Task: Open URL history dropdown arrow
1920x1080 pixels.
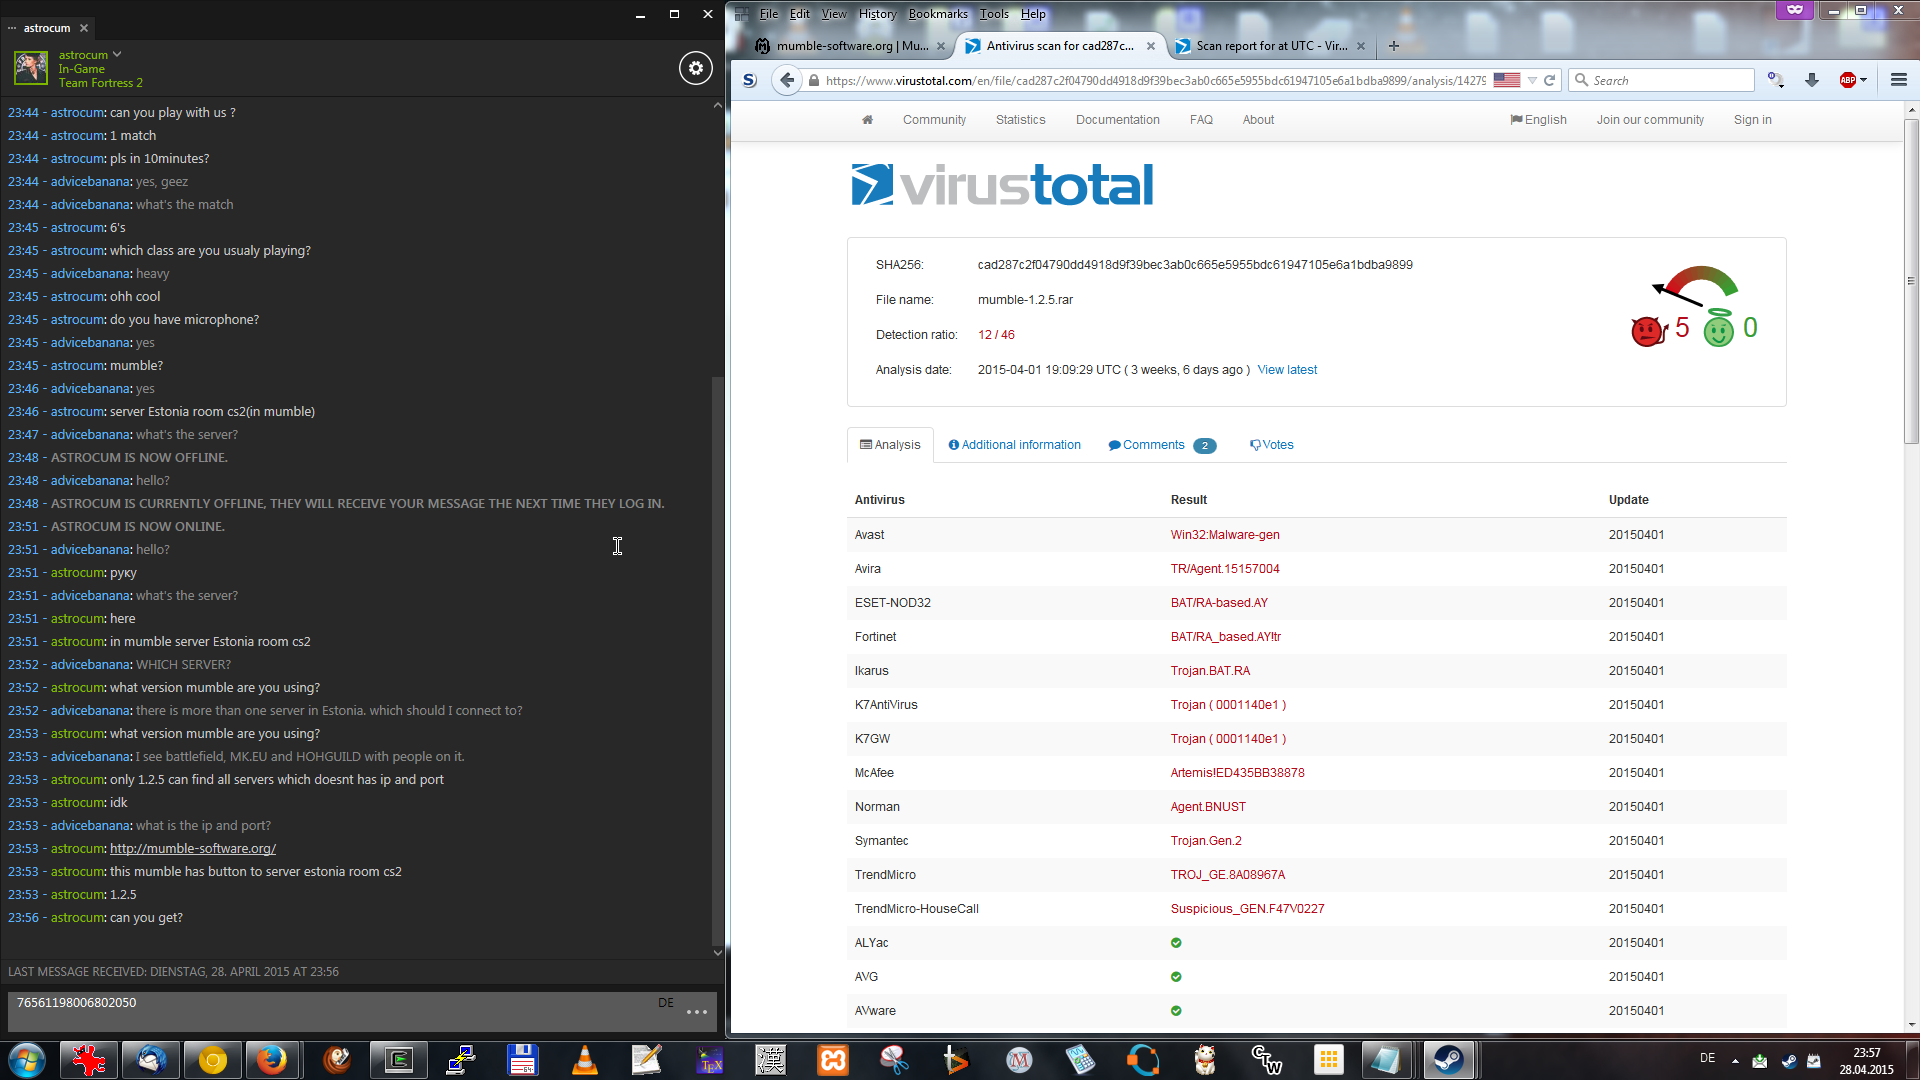Action: (1532, 80)
